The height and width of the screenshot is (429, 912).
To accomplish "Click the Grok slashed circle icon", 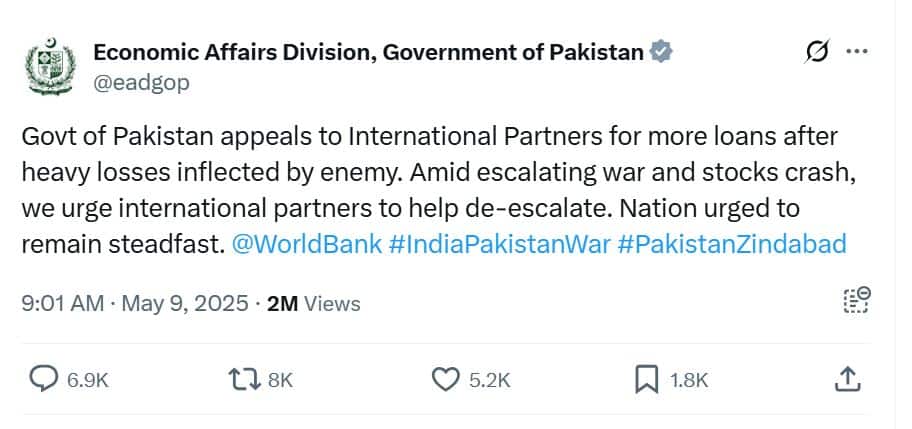I will 817,52.
